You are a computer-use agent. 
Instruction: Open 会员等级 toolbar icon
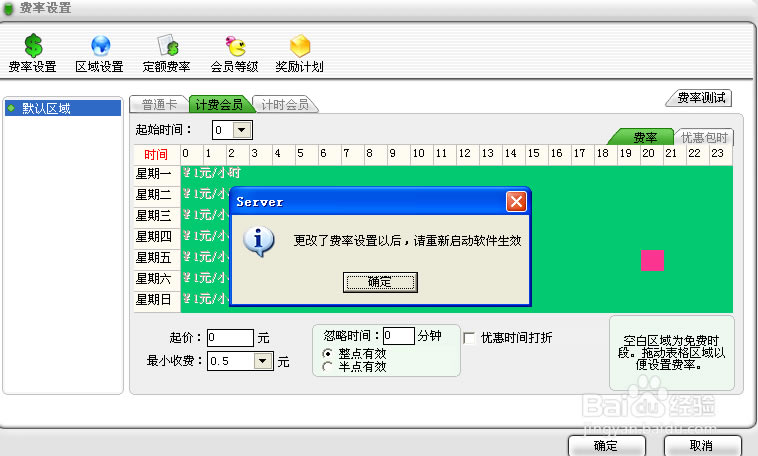pyautogui.click(x=234, y=47)
